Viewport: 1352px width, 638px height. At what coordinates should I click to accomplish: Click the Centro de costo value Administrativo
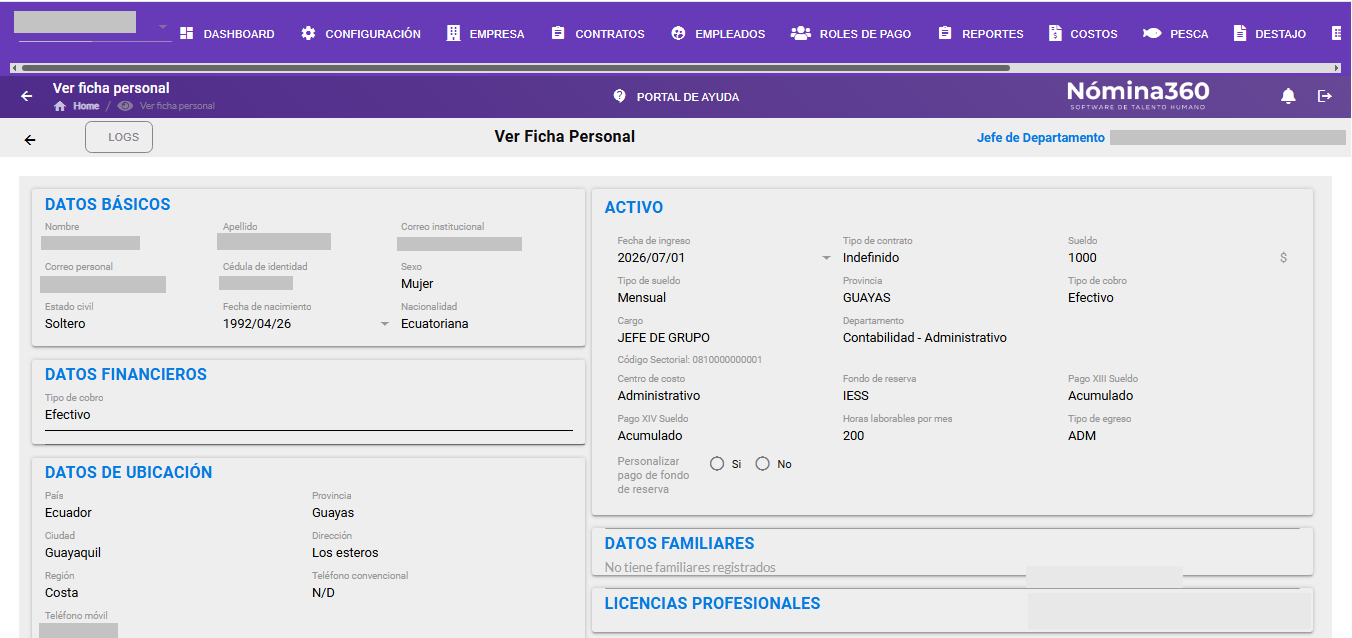click(x=659, y=396)
